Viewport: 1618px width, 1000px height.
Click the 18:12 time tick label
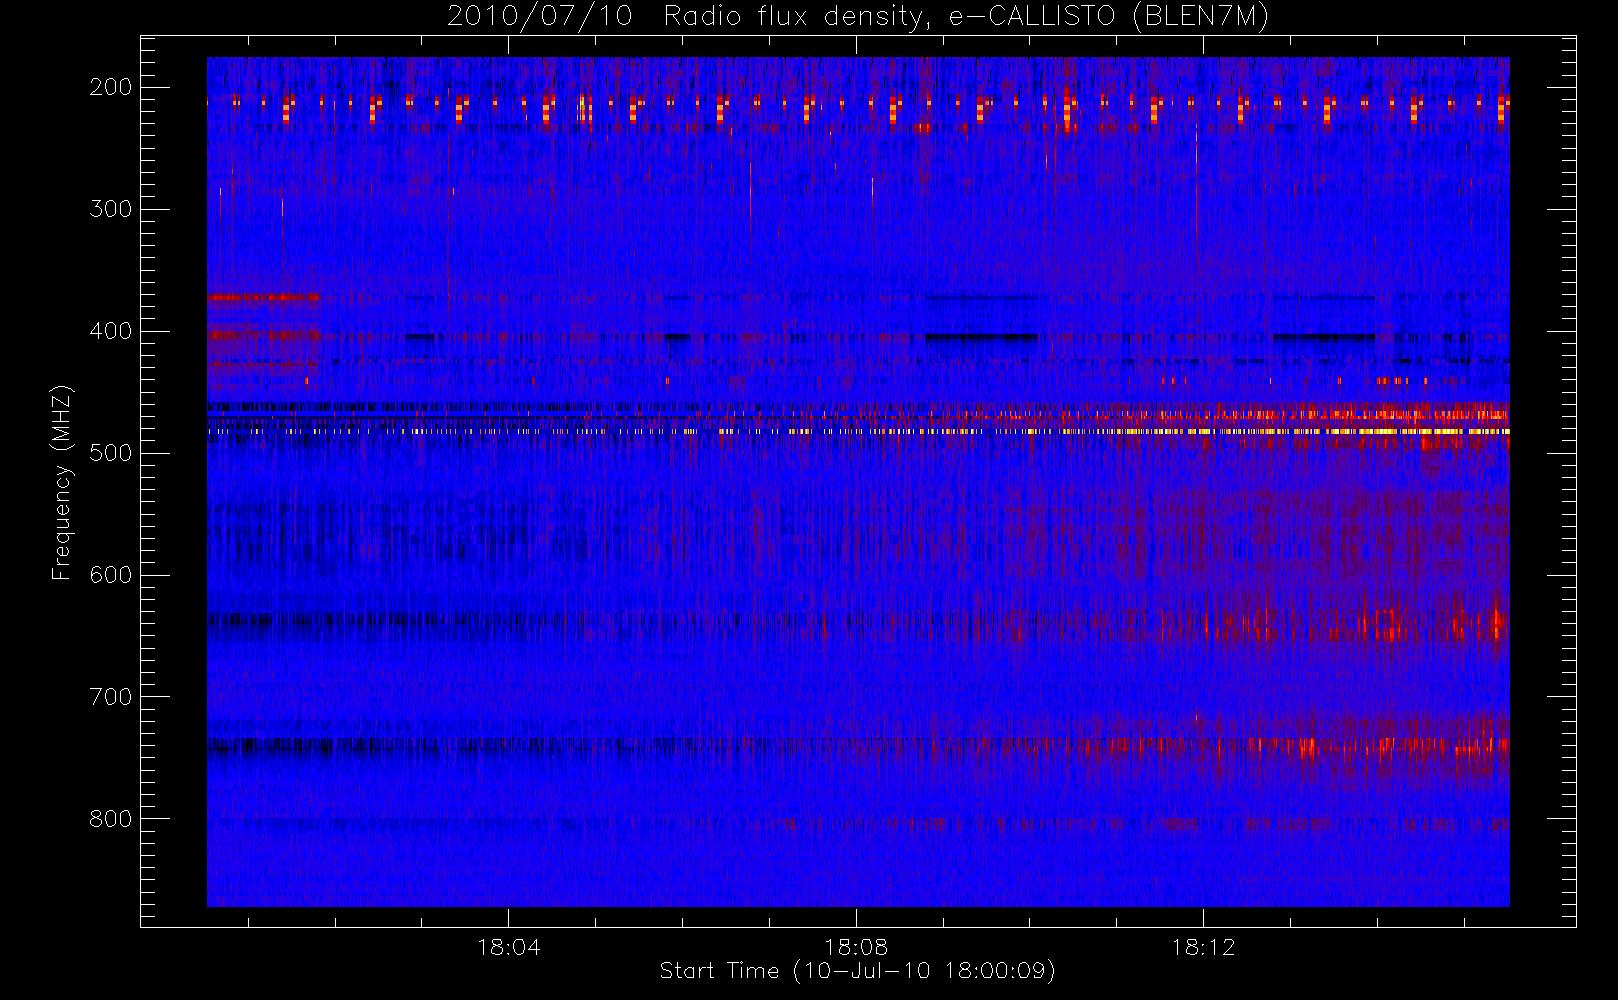tap(1203, 947)
